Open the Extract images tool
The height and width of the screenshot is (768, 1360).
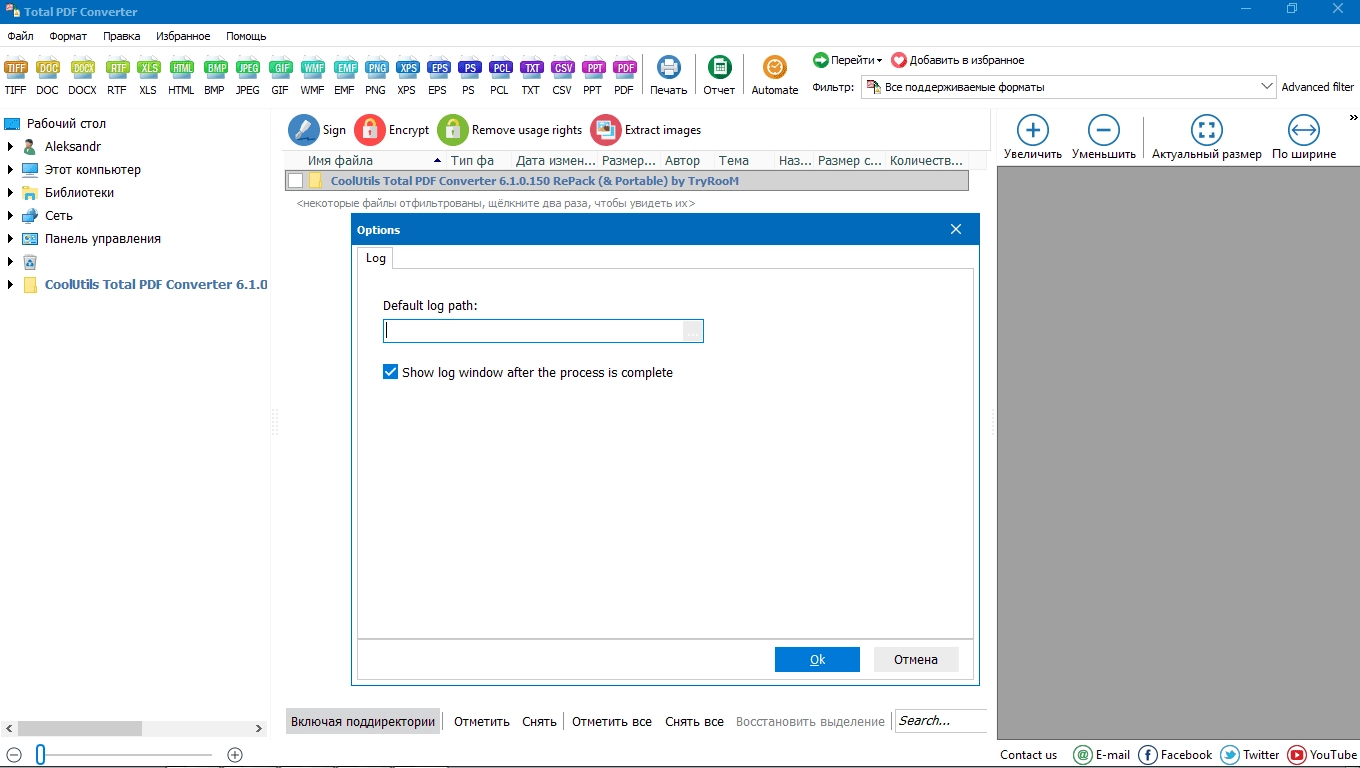point(646,130)
